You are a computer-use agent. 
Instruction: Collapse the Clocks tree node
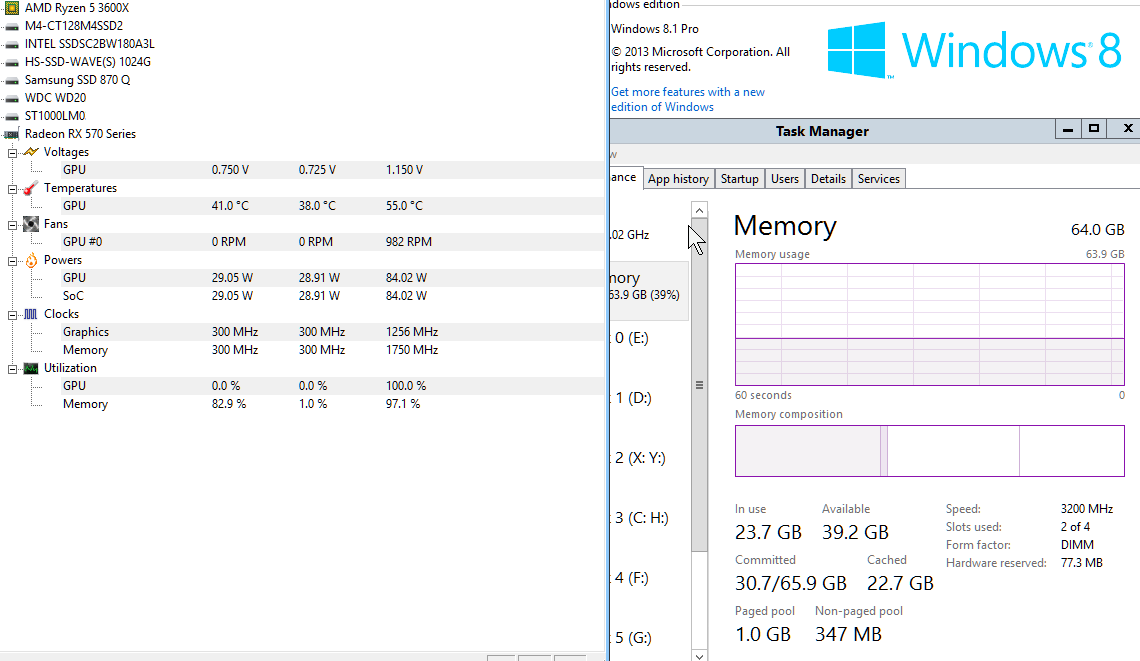pos(12,315)
